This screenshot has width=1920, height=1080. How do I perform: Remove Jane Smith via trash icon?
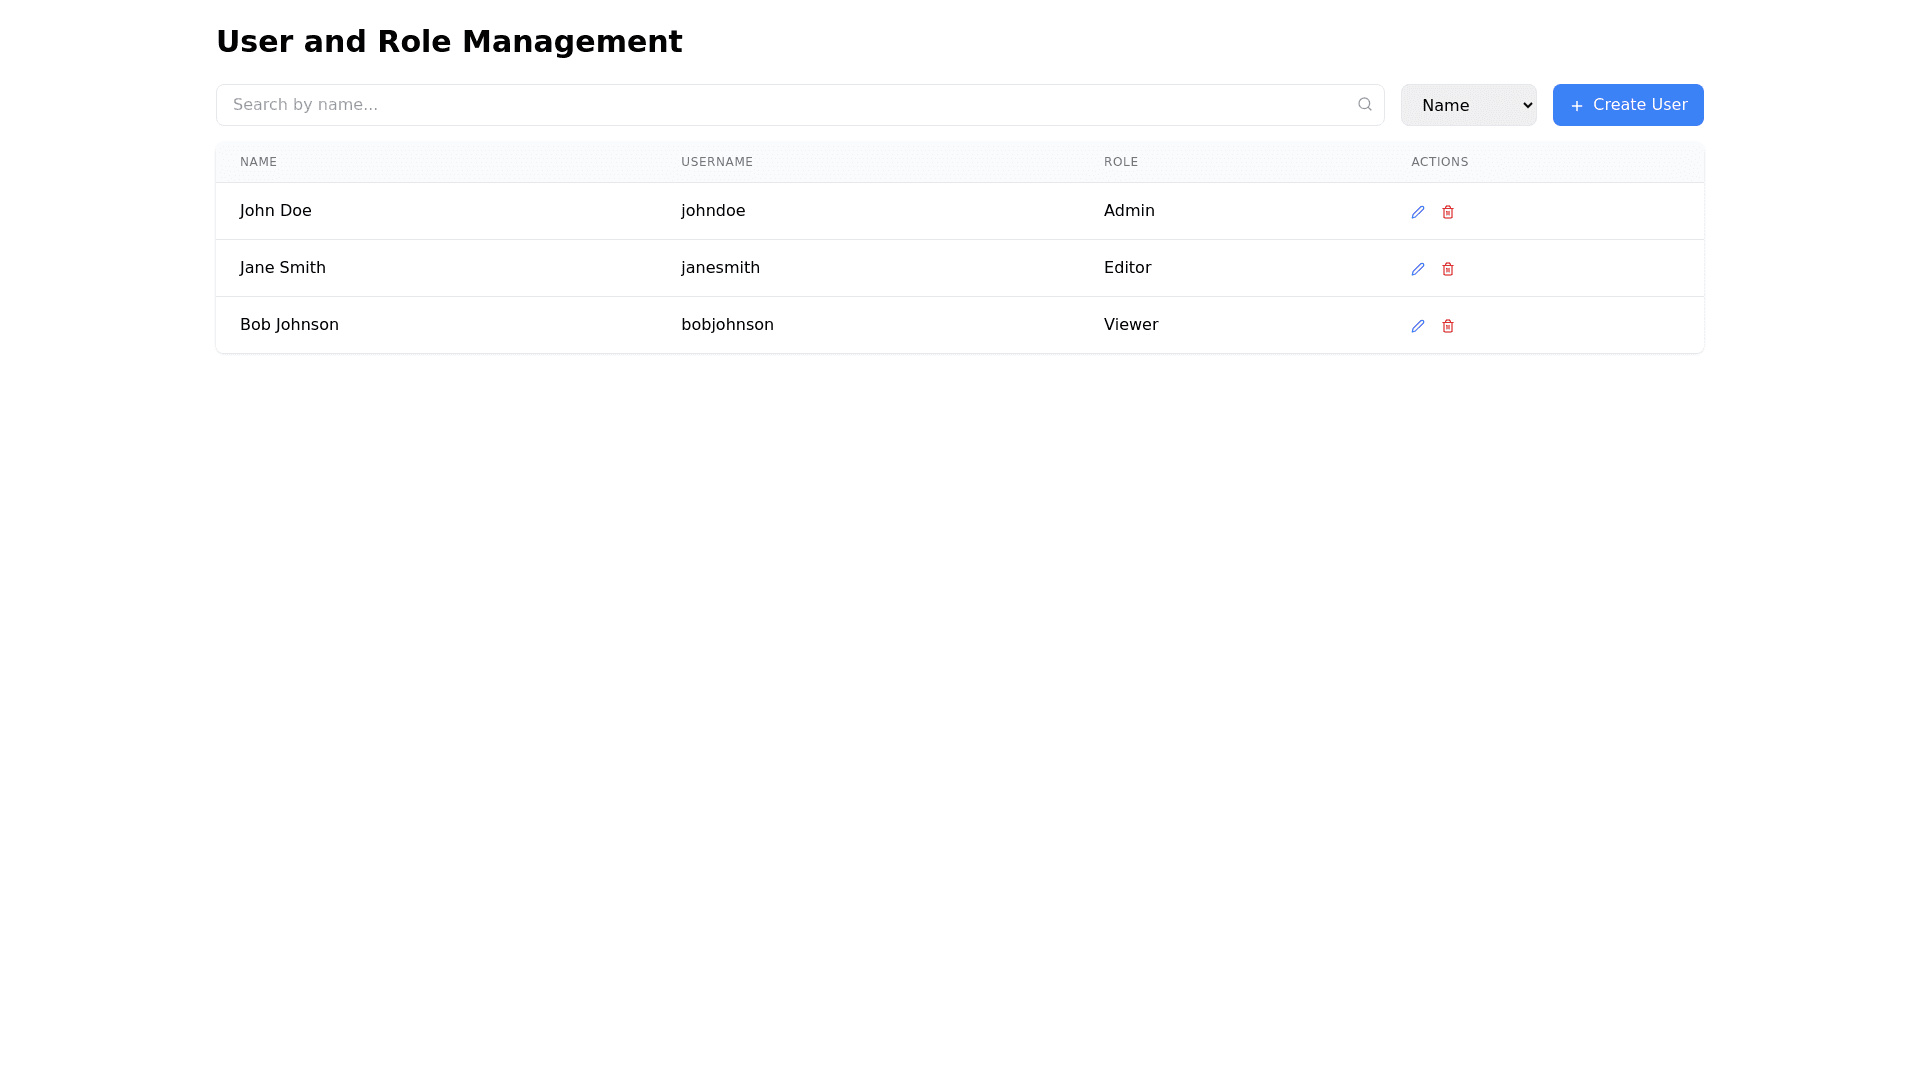[x=1447, y=269]
